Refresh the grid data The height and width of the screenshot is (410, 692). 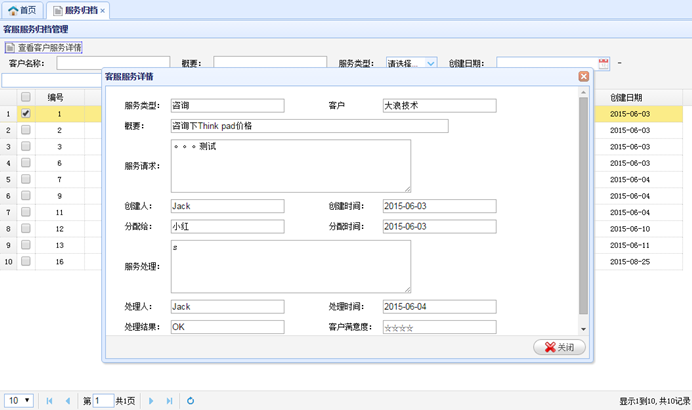[190, 401]
